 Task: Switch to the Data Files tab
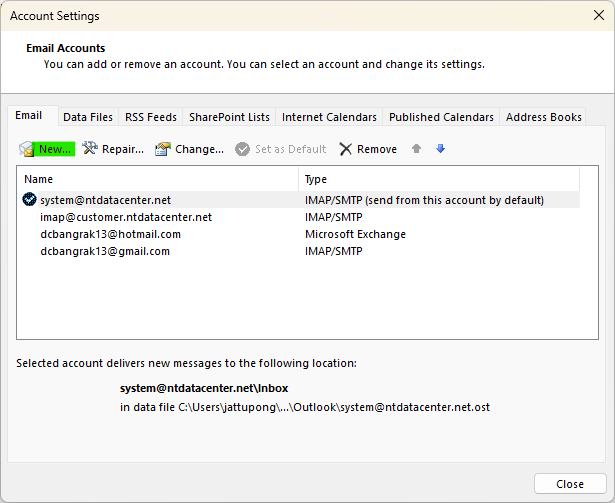(x=88, y=117)
